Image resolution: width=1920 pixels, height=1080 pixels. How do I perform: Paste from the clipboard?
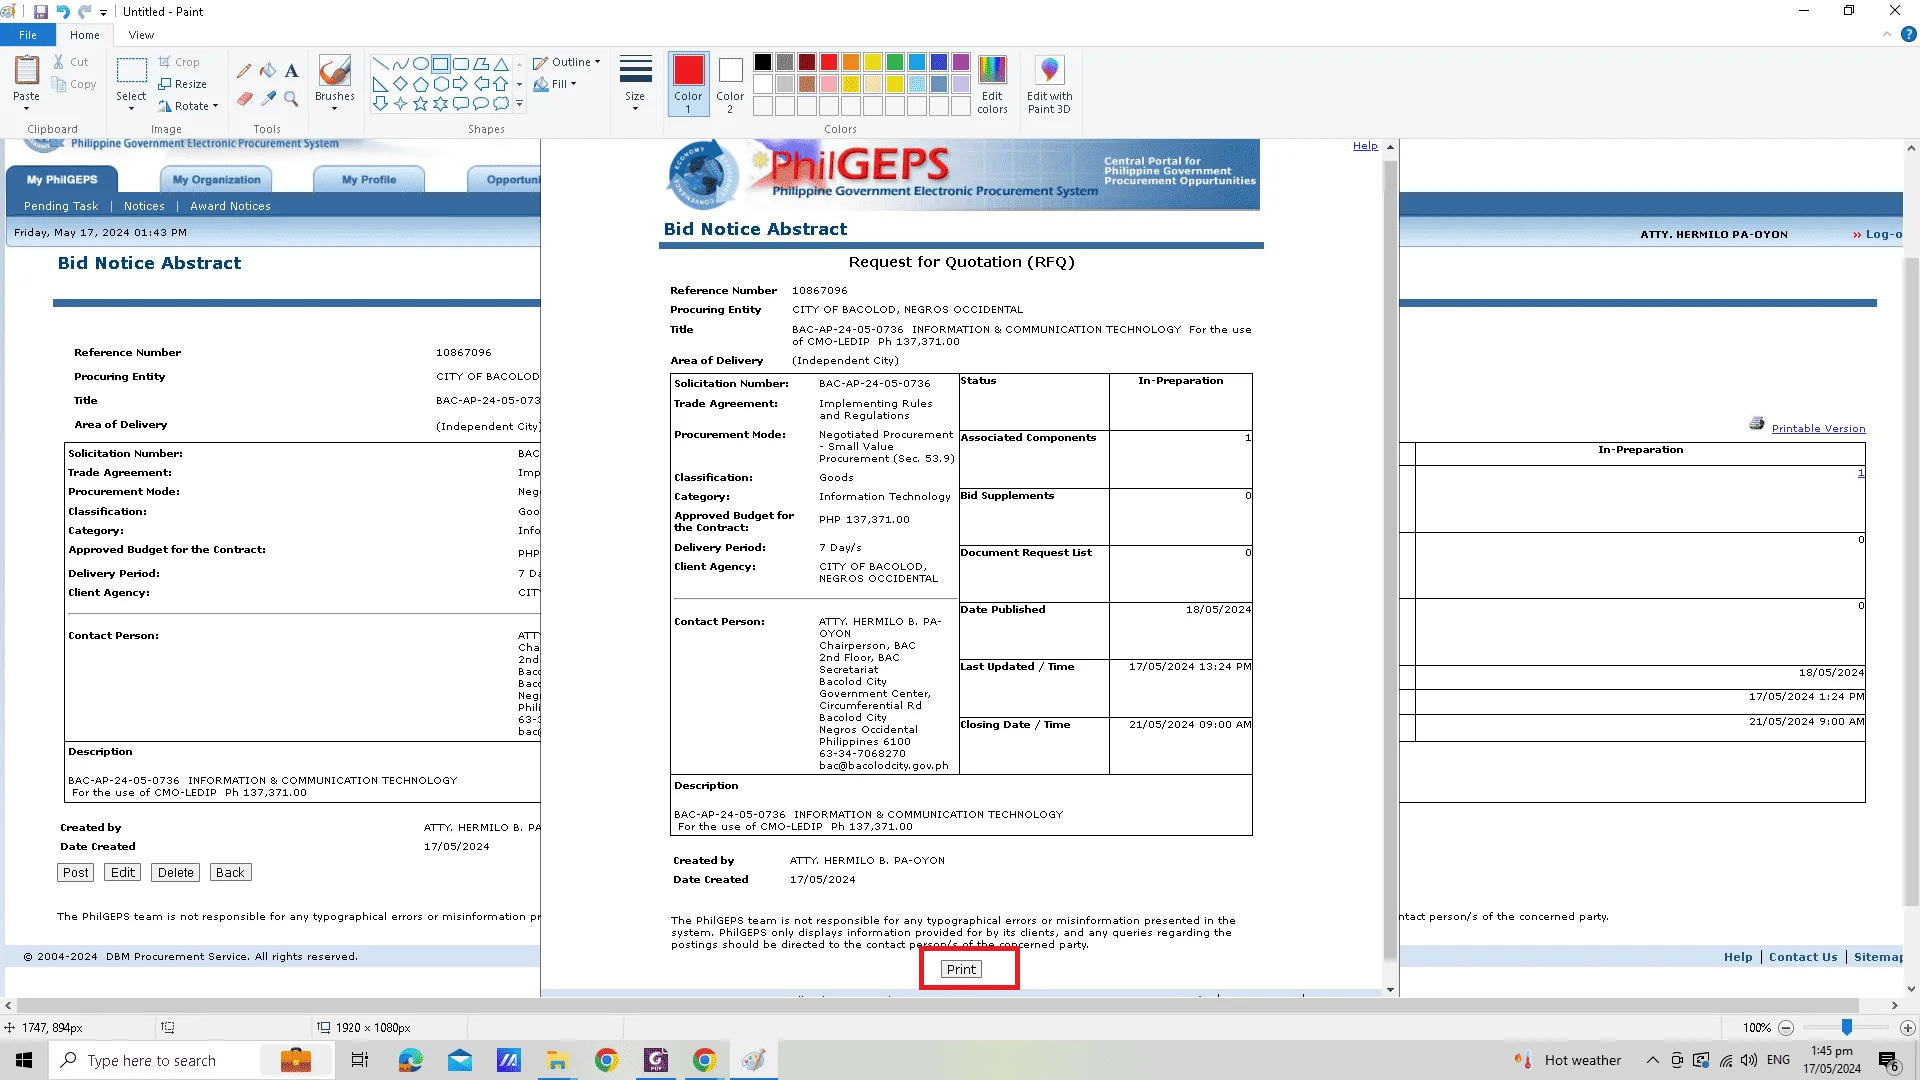tap(27, 70)
